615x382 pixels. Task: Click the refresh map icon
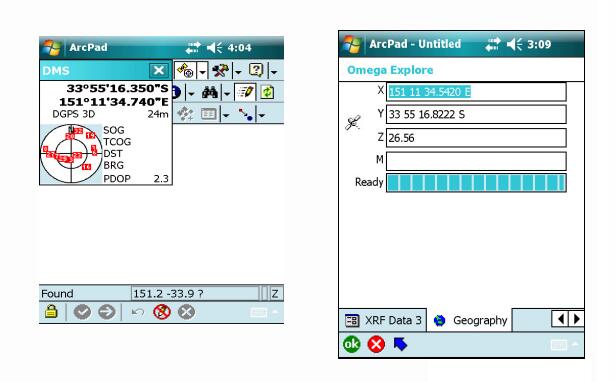coord(267,93)
